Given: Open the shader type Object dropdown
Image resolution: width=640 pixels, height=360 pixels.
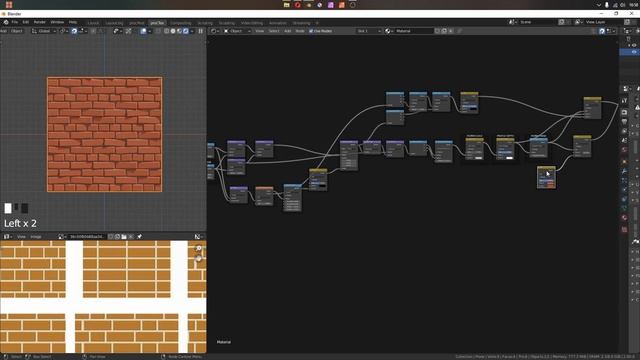Looking at the screenshot, I should (x=237, y=31).
